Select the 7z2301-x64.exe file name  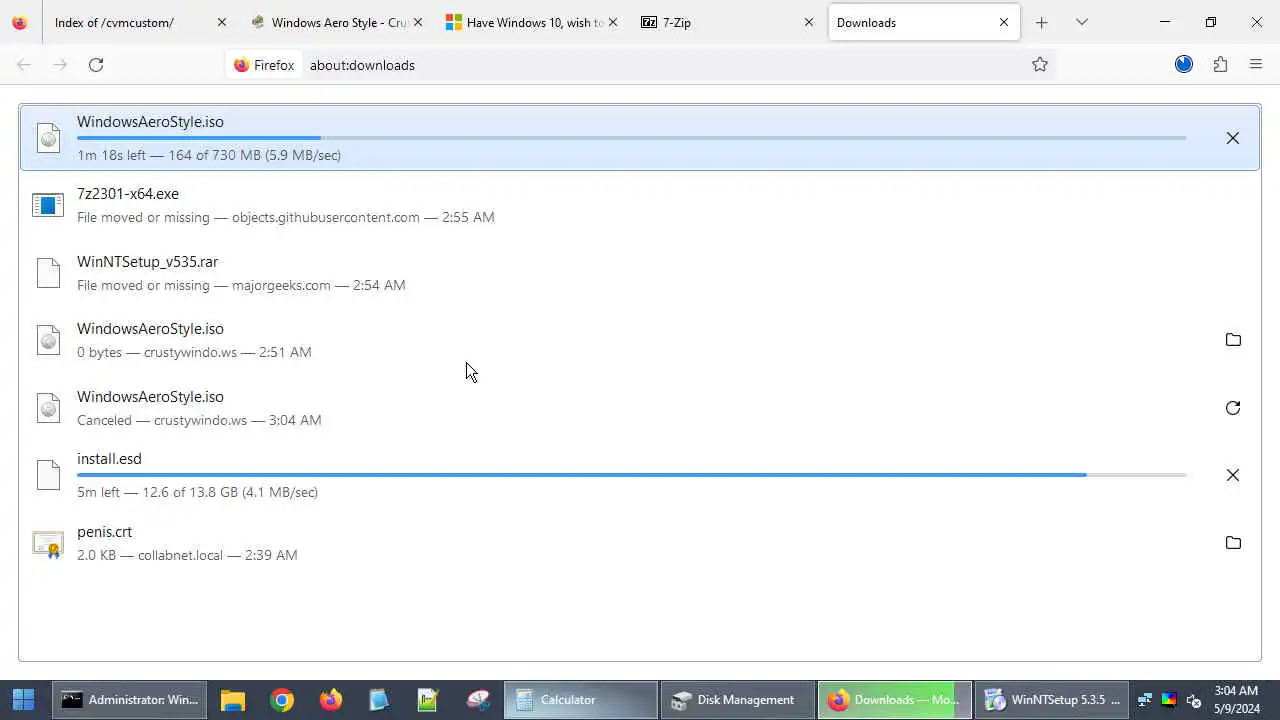[x=128, y=194]
